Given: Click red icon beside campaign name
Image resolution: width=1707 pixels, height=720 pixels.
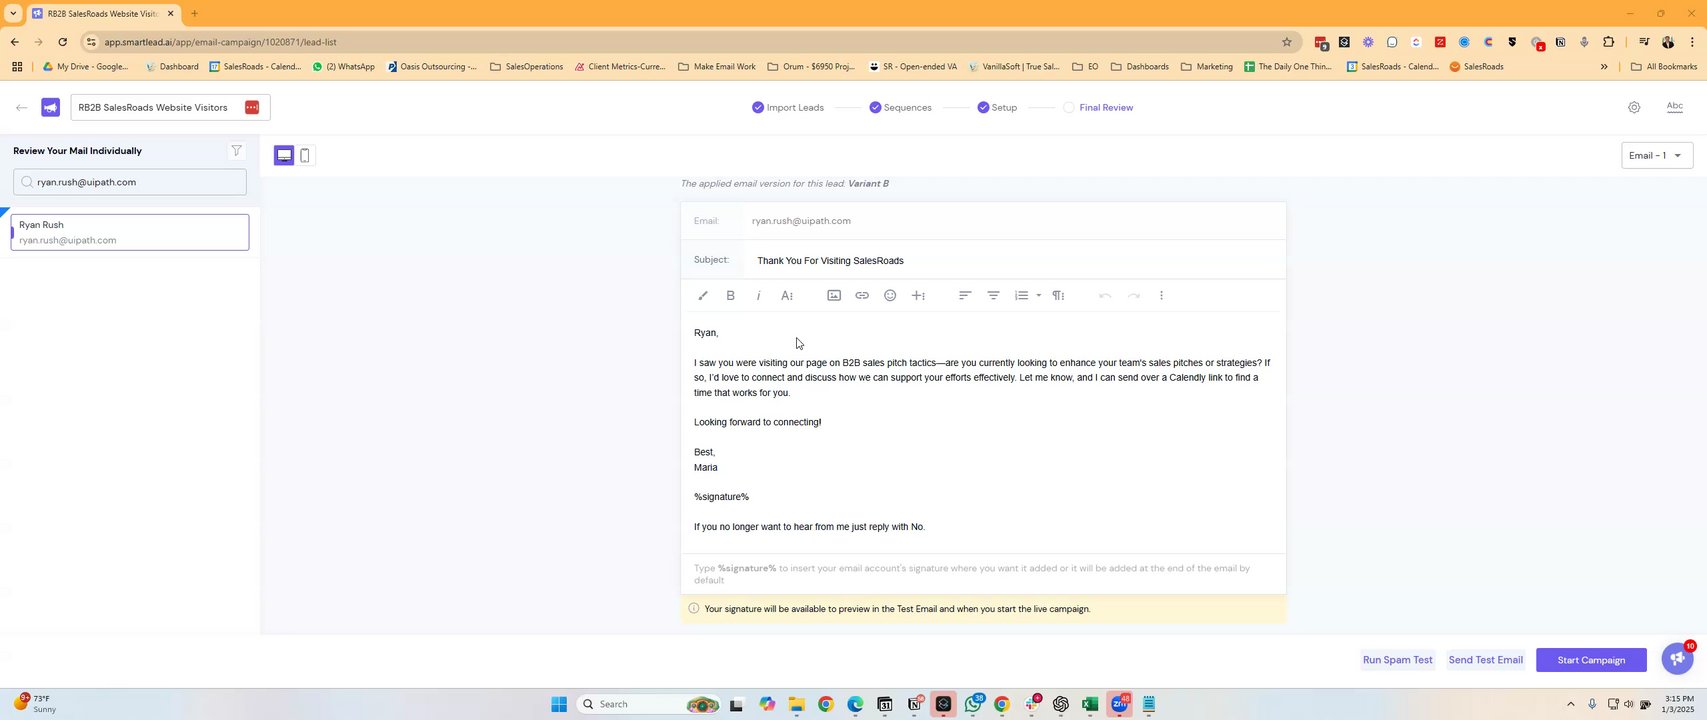Looking at the screenshot, I should tap(252, 107).
